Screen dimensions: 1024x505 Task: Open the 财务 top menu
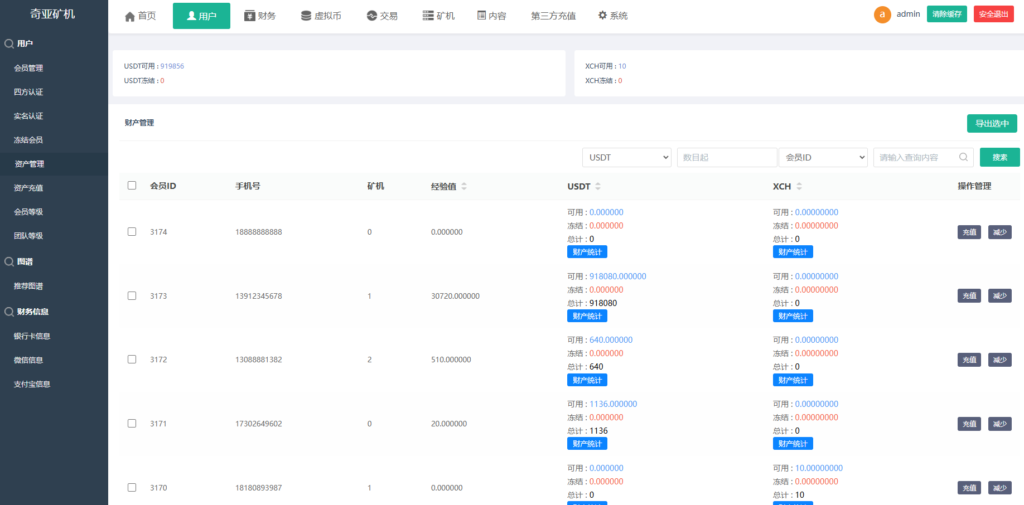260,16
